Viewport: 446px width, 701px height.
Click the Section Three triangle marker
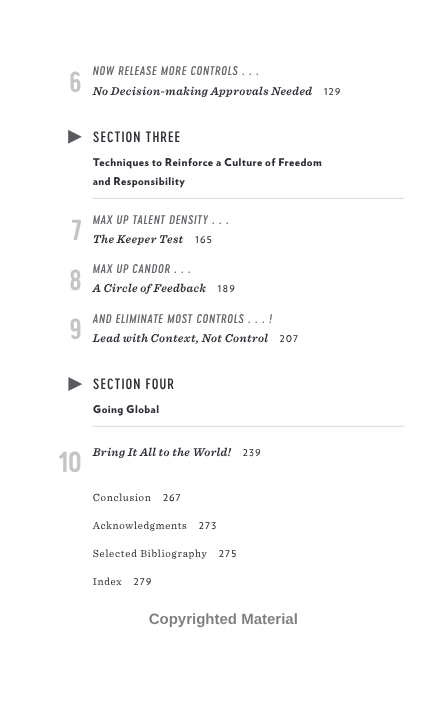click(75, 137)
